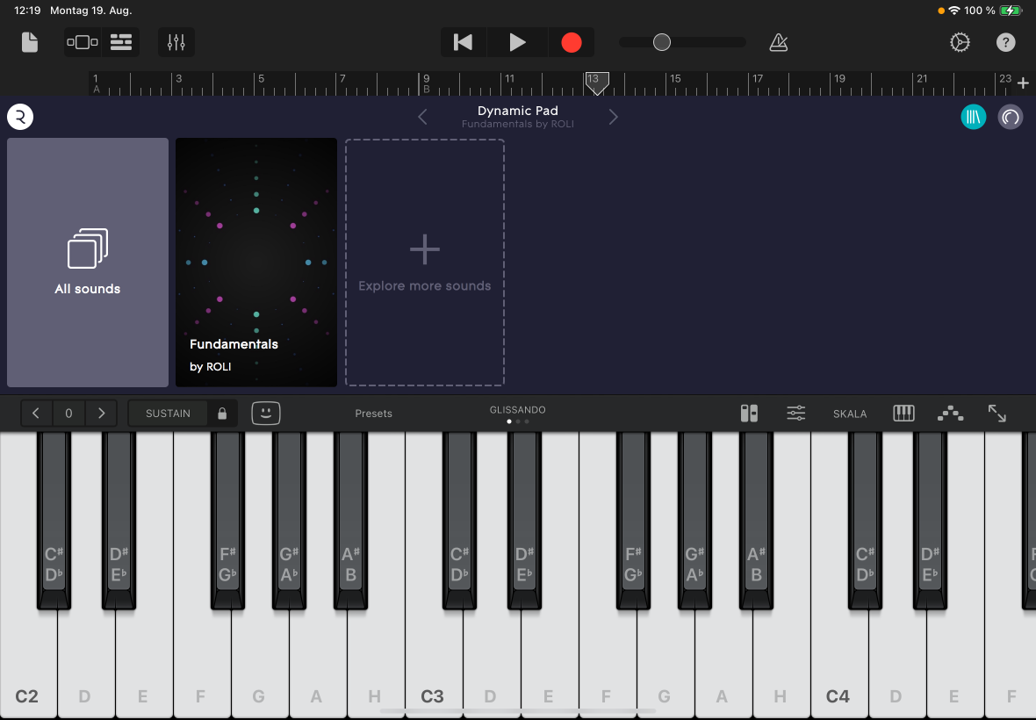Tap the C4 white key

pyautogui.click(x=839, y=661)
